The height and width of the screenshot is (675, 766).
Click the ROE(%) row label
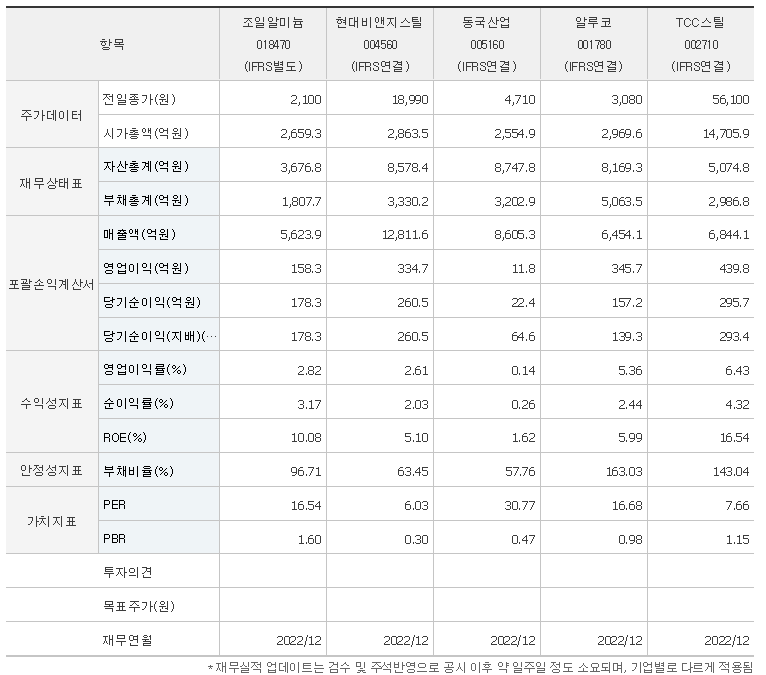coord(125,437)
